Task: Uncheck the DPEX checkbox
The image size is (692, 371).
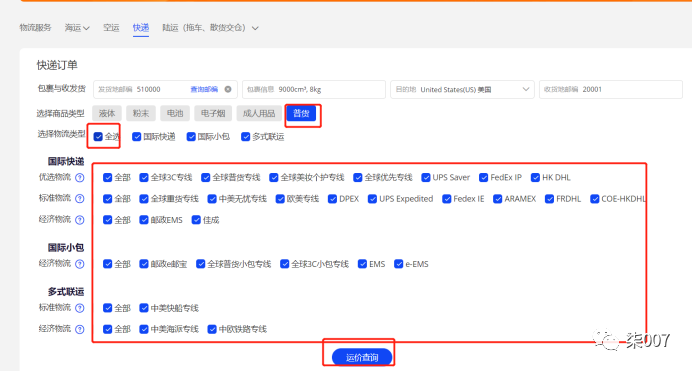Action: coord(333,199)
